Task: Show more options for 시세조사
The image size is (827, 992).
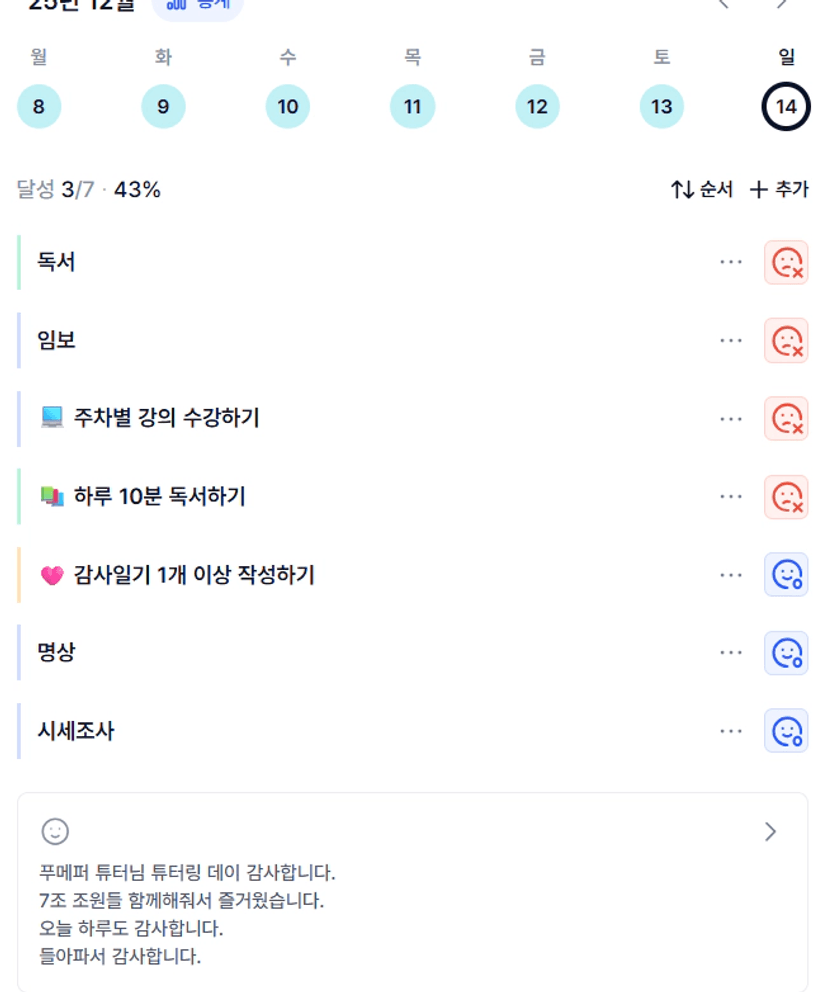Action: click(731, 731)
